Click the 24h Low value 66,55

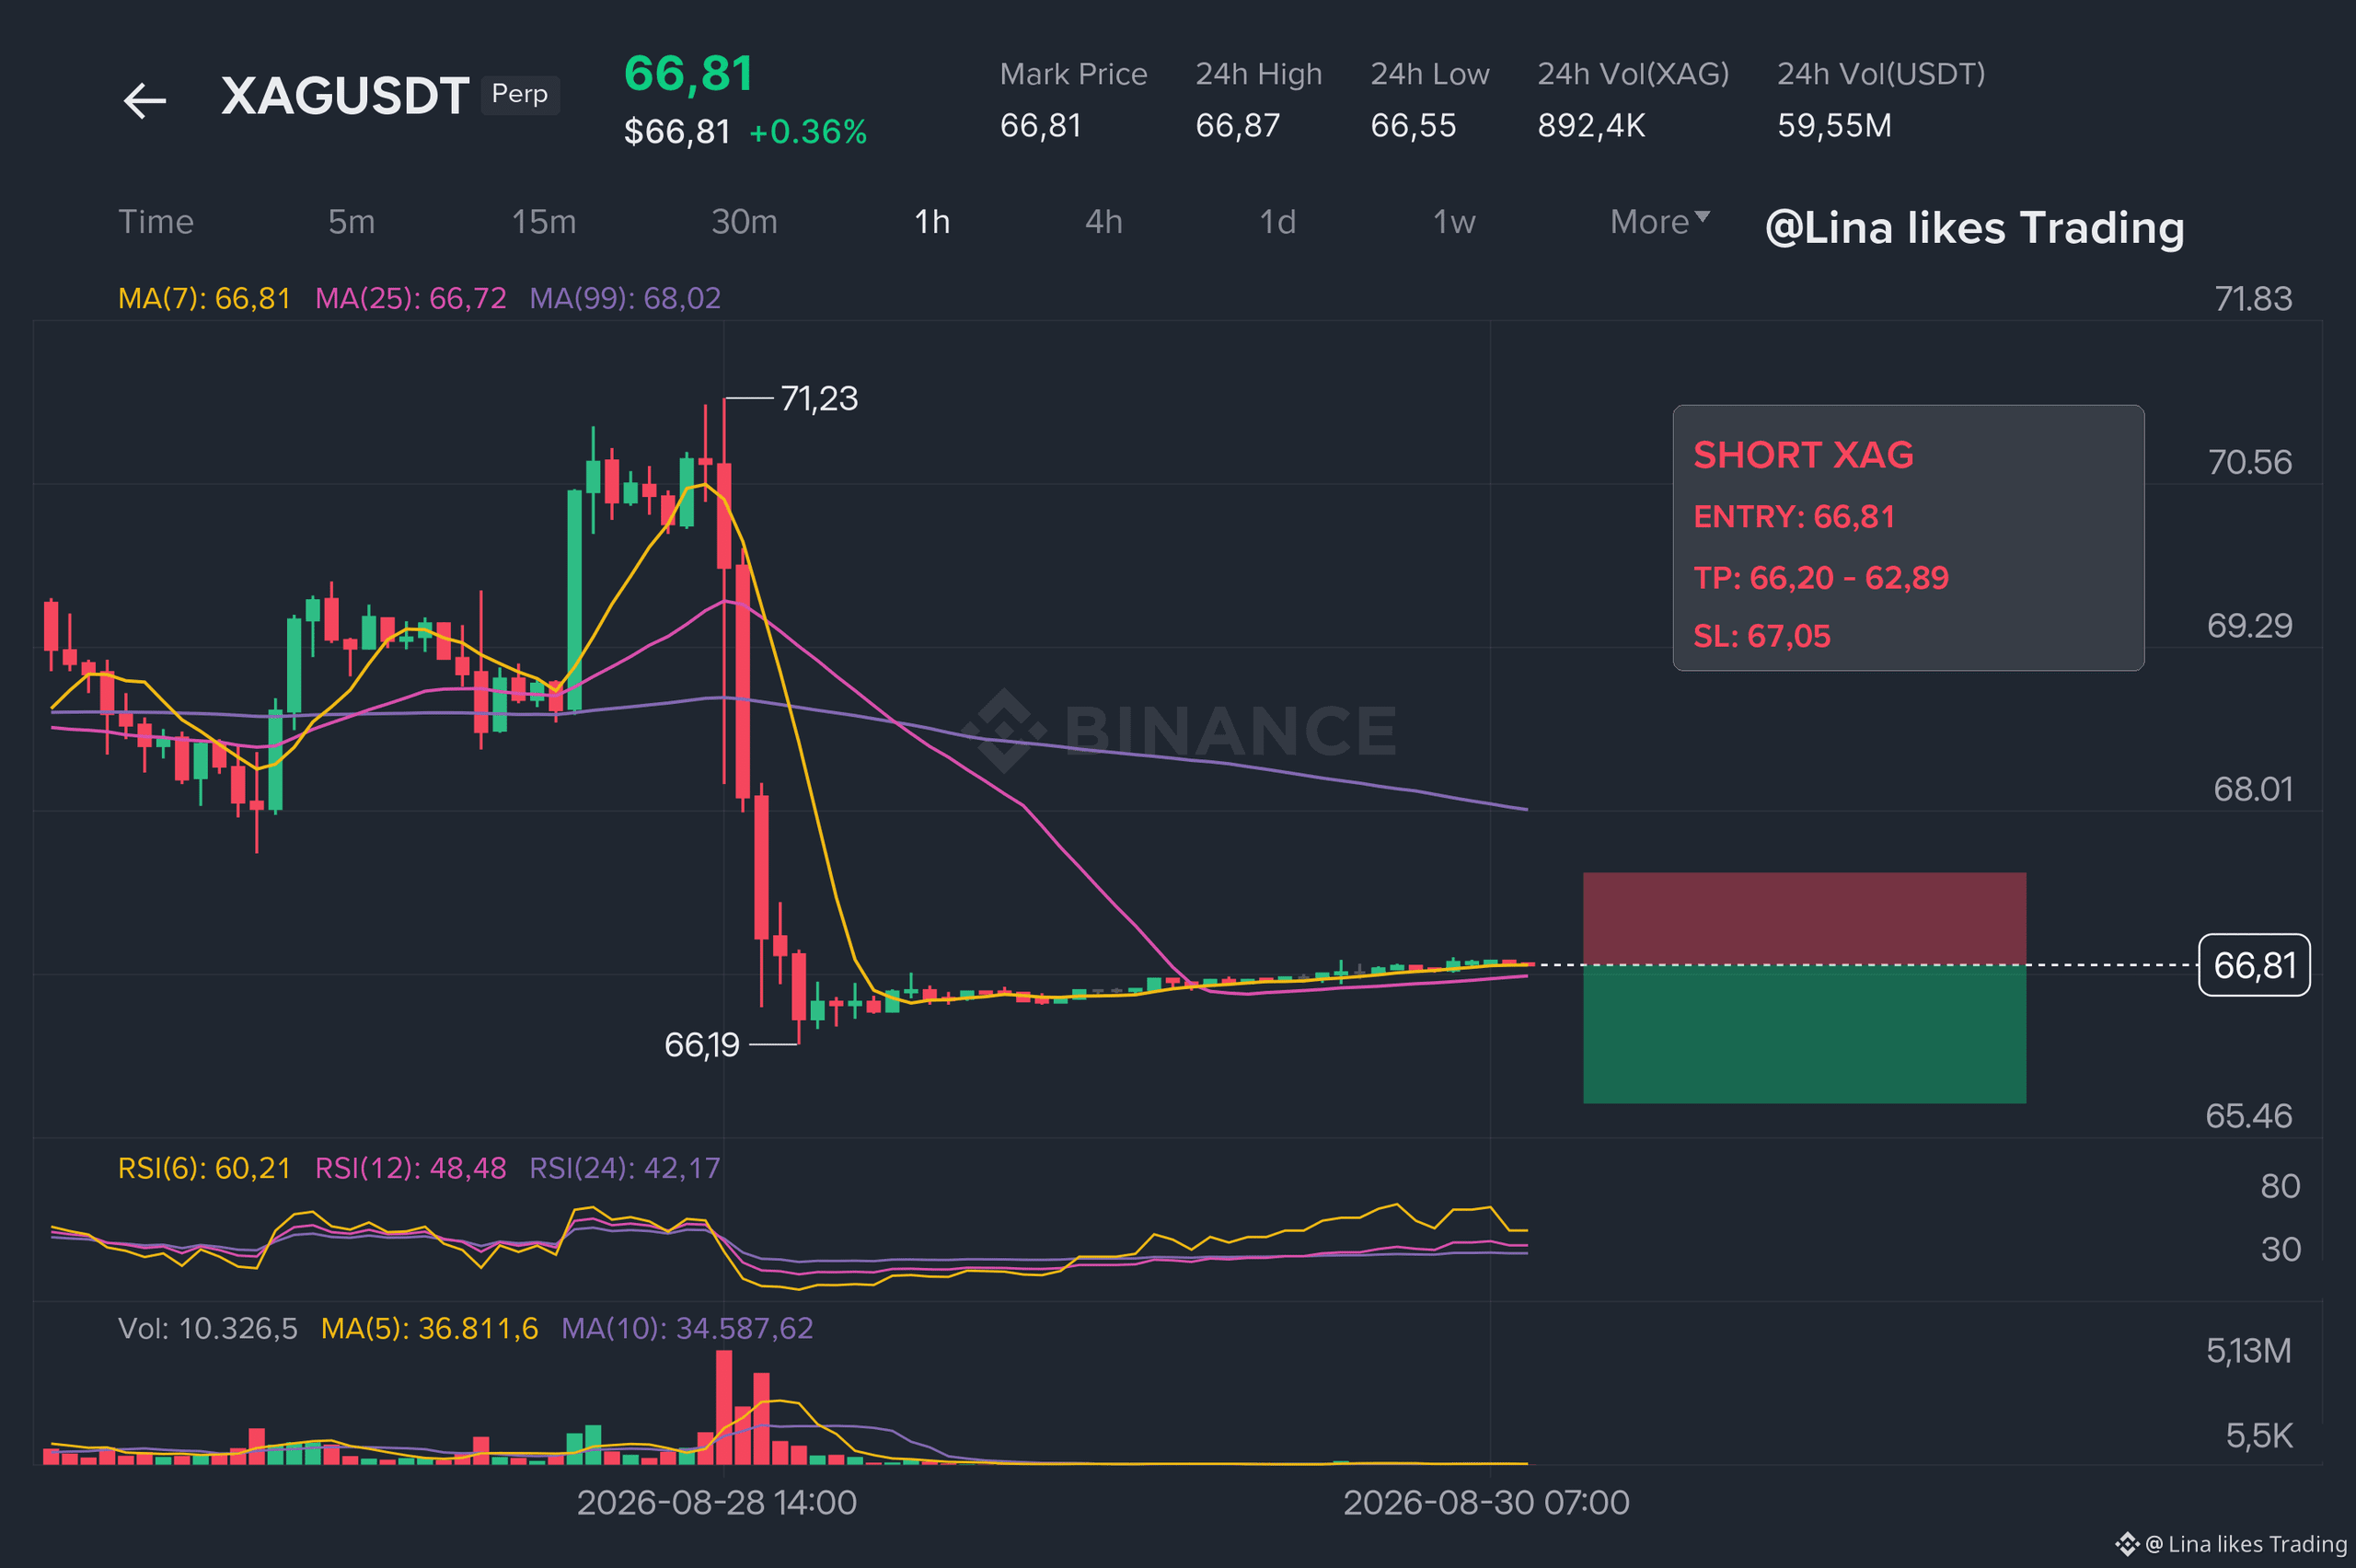point(1413,125)
